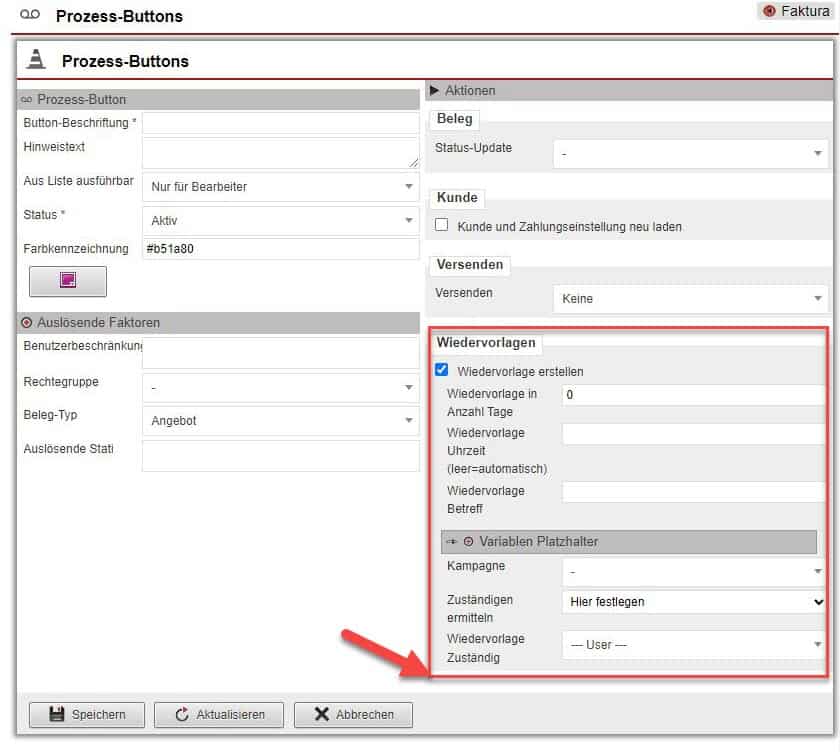Open the Beleg-Typ dropdown showing Angebot
This screenshot has height=752, width=840.
click(280, 421)
